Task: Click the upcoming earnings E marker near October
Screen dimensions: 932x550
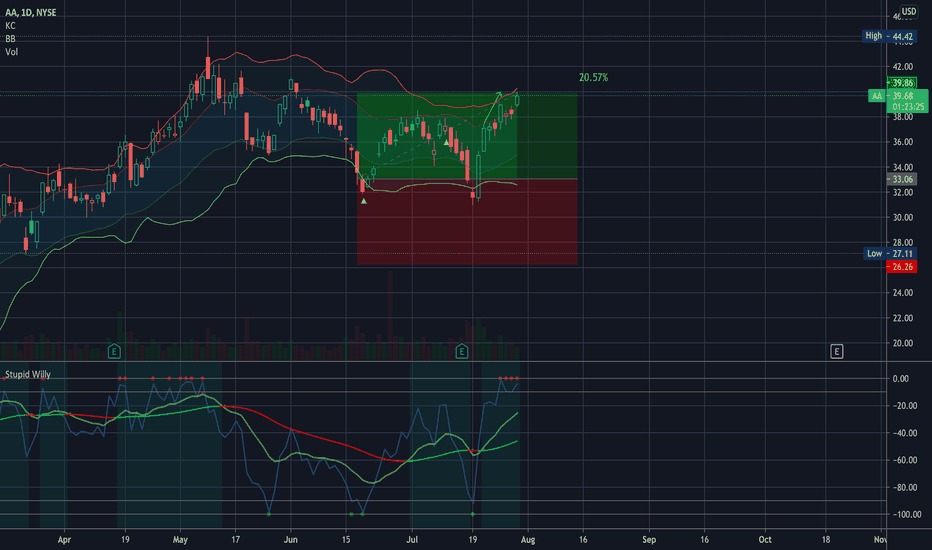Action: (836, 351)
